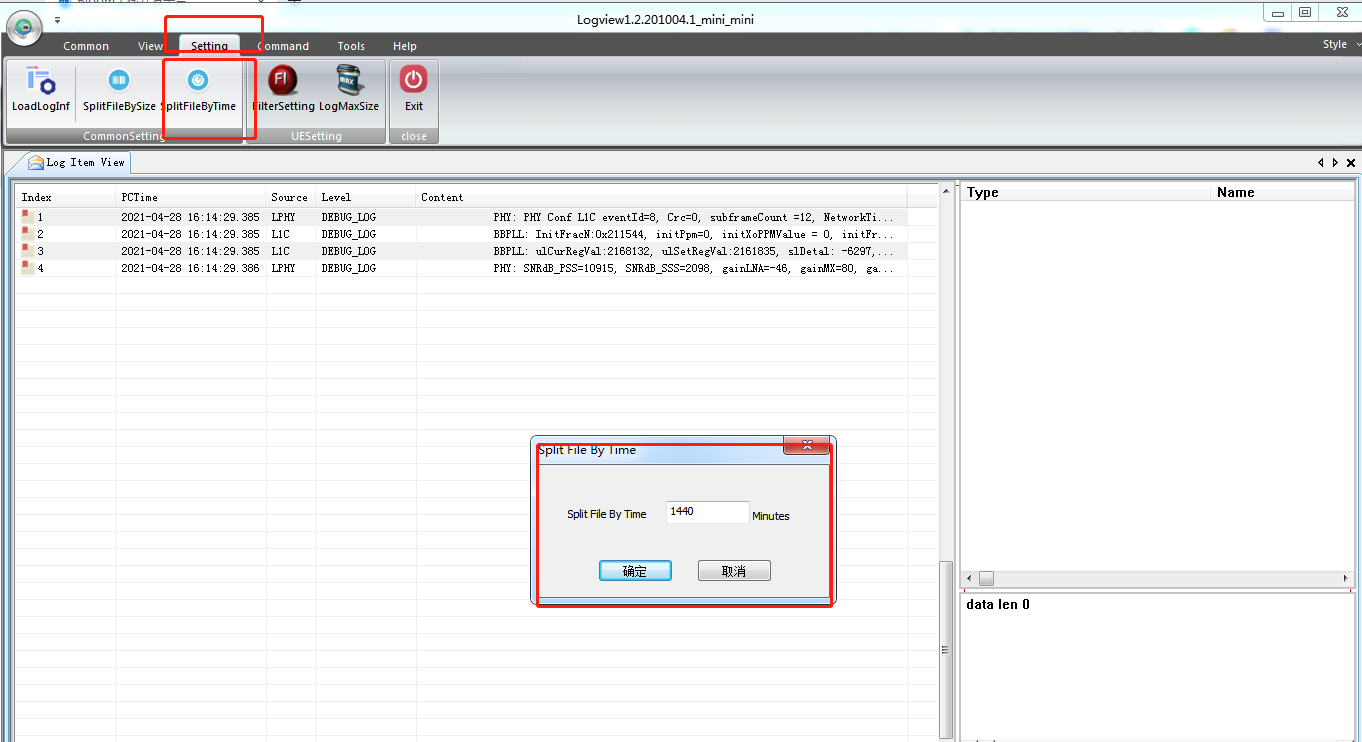
Task: Click the round application logo button
Action: pos(24,27)
